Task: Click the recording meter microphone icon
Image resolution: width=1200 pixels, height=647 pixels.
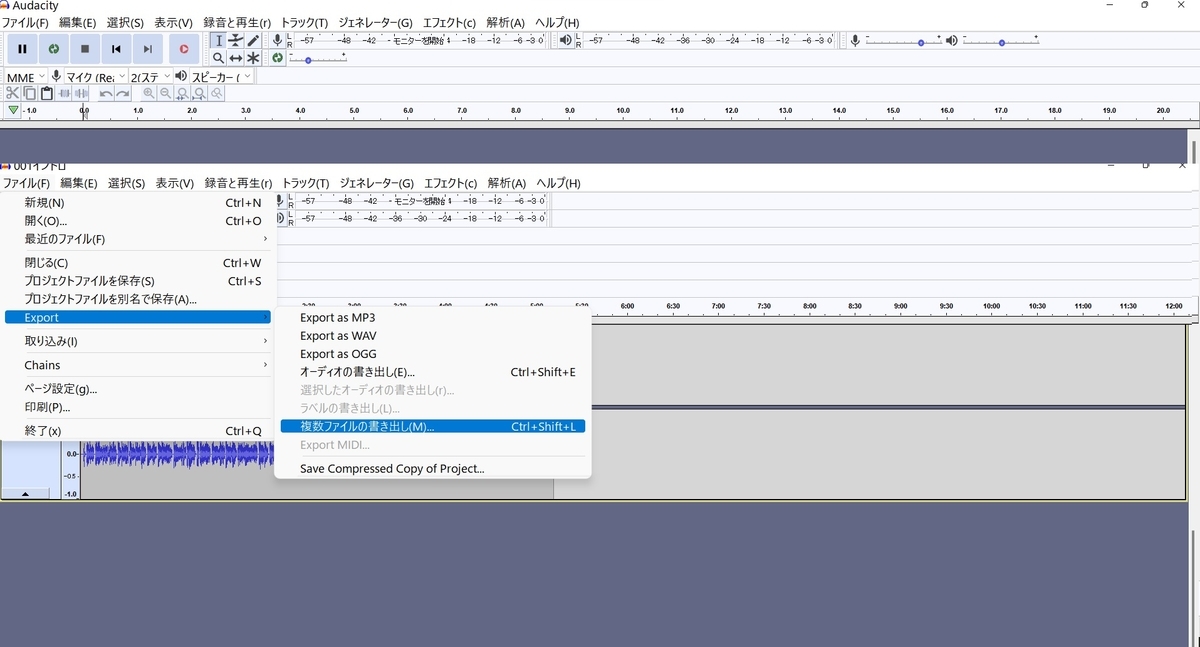Action: pyautogui.click(x=277, y=40)
